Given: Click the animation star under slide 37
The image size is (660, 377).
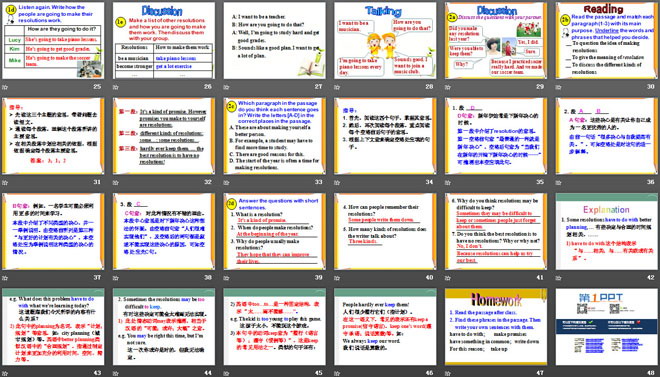Looking at the screenshot, I should (5, 278).
